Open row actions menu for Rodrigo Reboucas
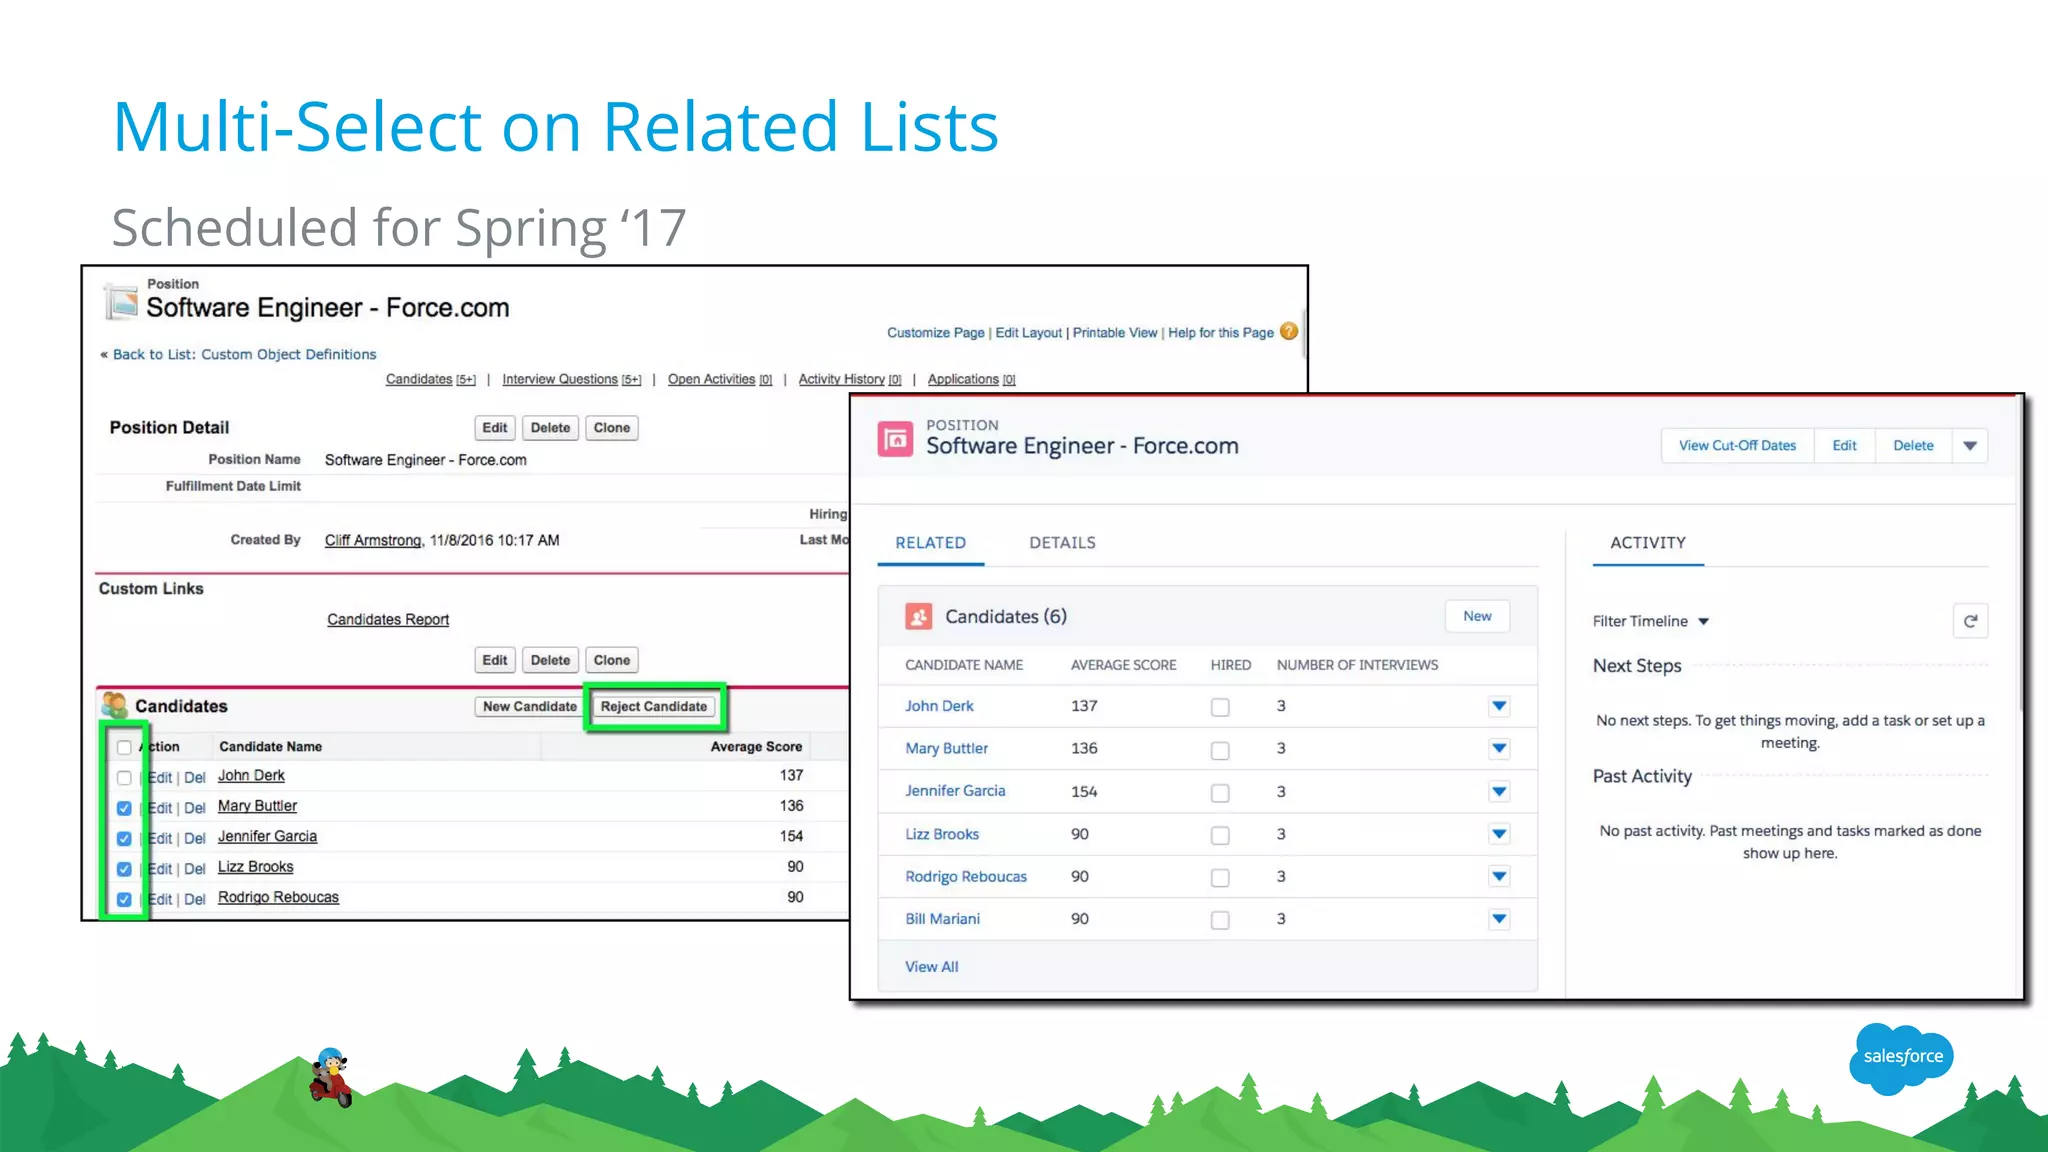Image resolution: width=2048 pixels, height=1152 pixels. click(x=1499, y=876)
